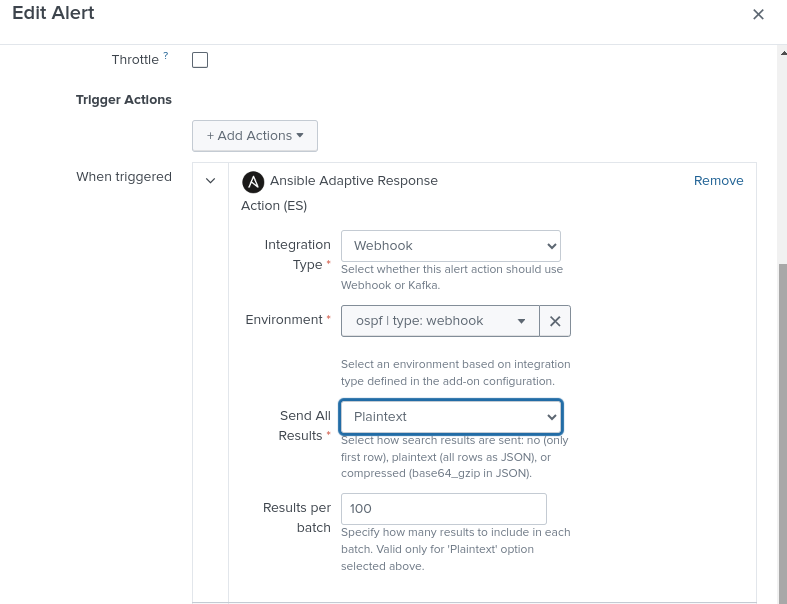Click the Ansible Adaptive Response title
The image size is (787, 604).
(x=353, y=181)
